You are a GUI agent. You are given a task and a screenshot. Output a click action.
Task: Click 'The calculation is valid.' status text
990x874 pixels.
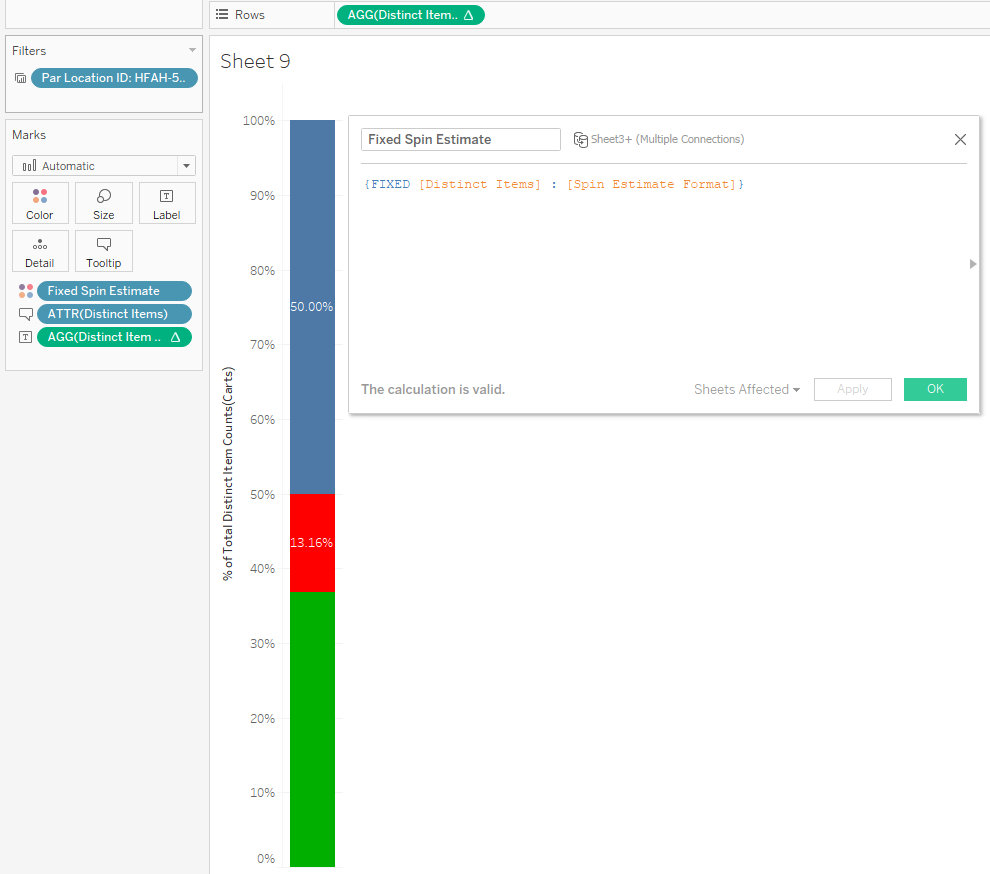[432, 390]
